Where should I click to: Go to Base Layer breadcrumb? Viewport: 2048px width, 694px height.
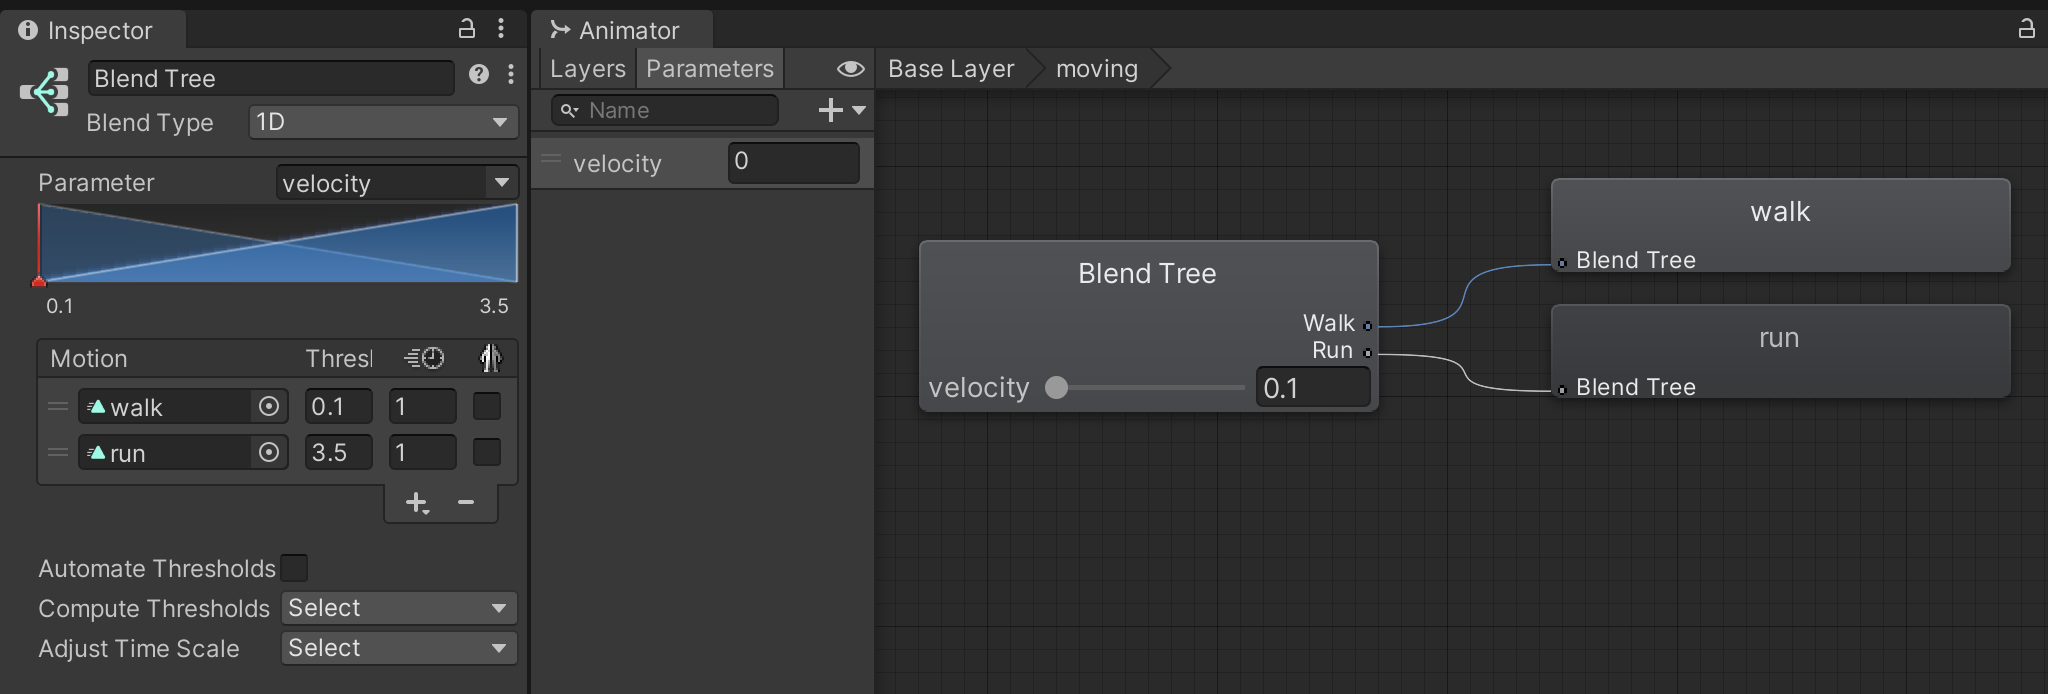click(950, 68)
